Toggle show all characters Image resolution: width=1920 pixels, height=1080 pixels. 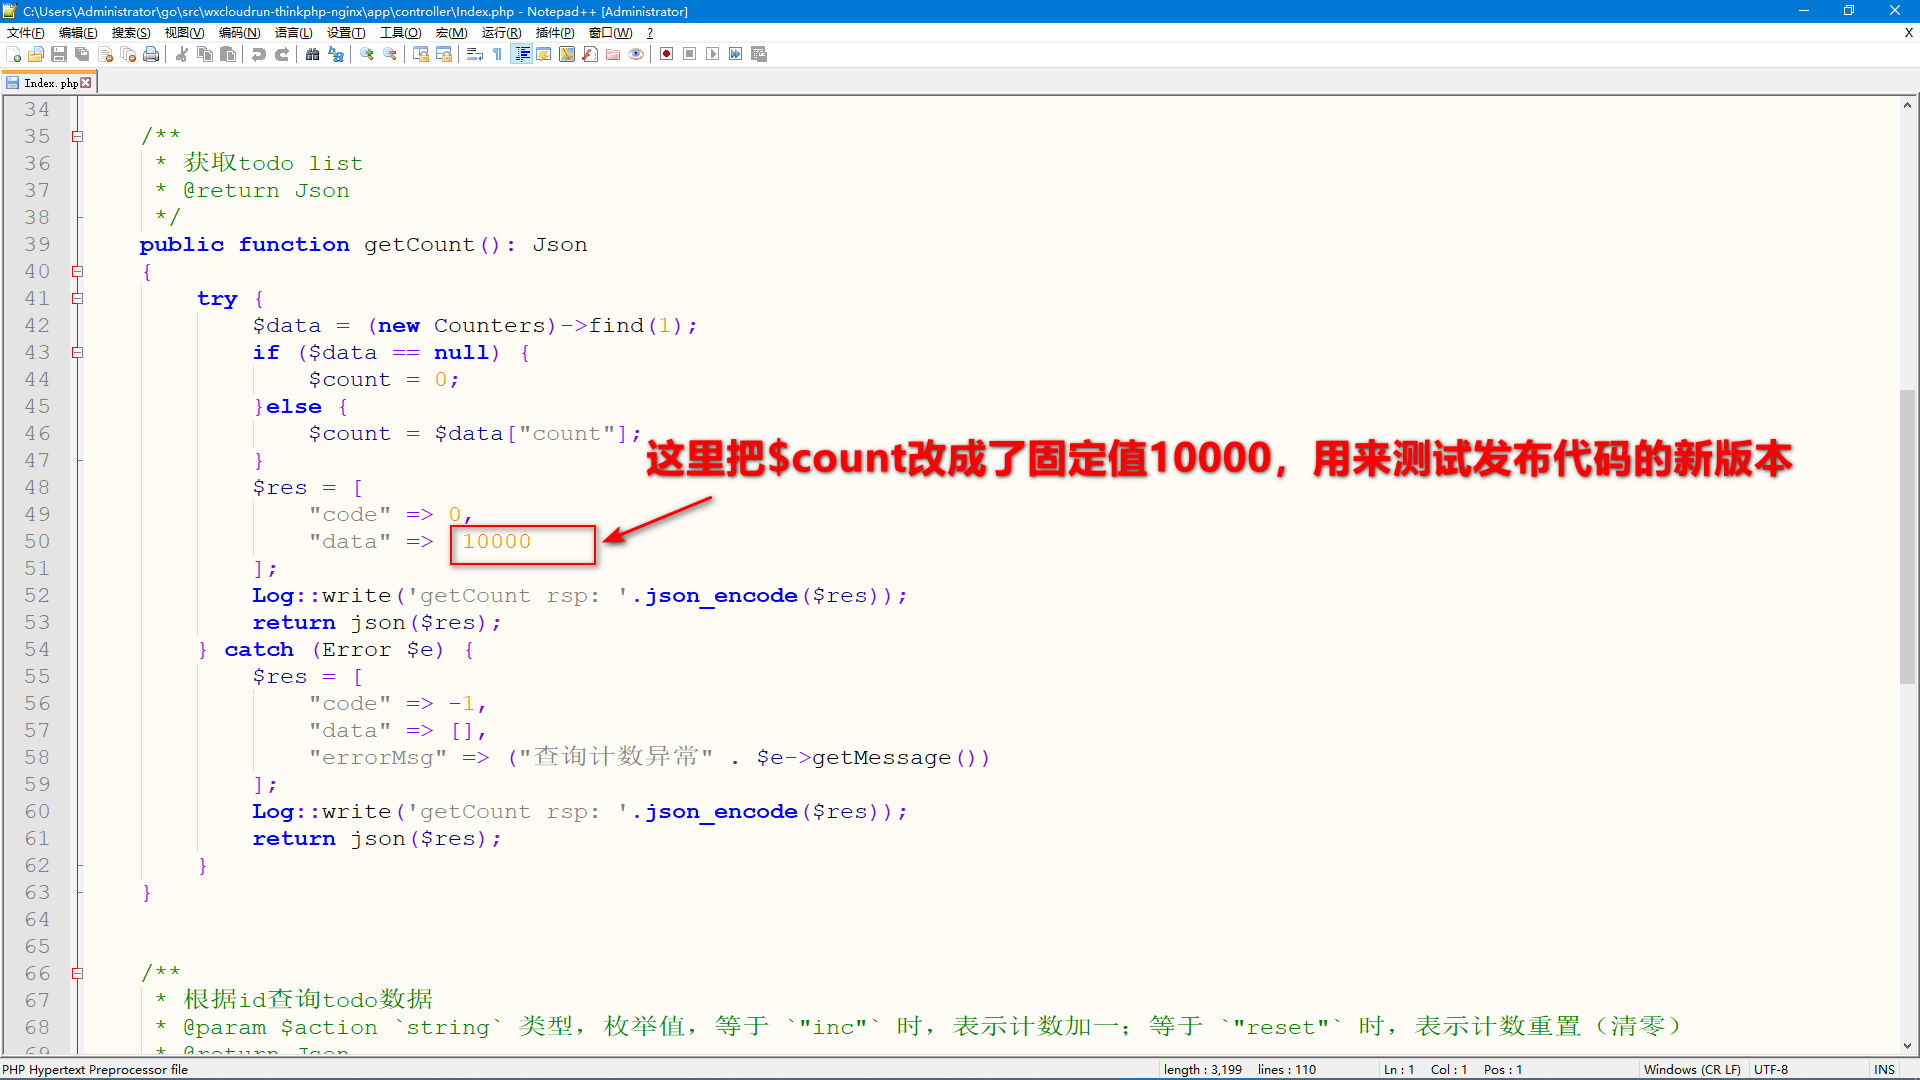point(496,54)
